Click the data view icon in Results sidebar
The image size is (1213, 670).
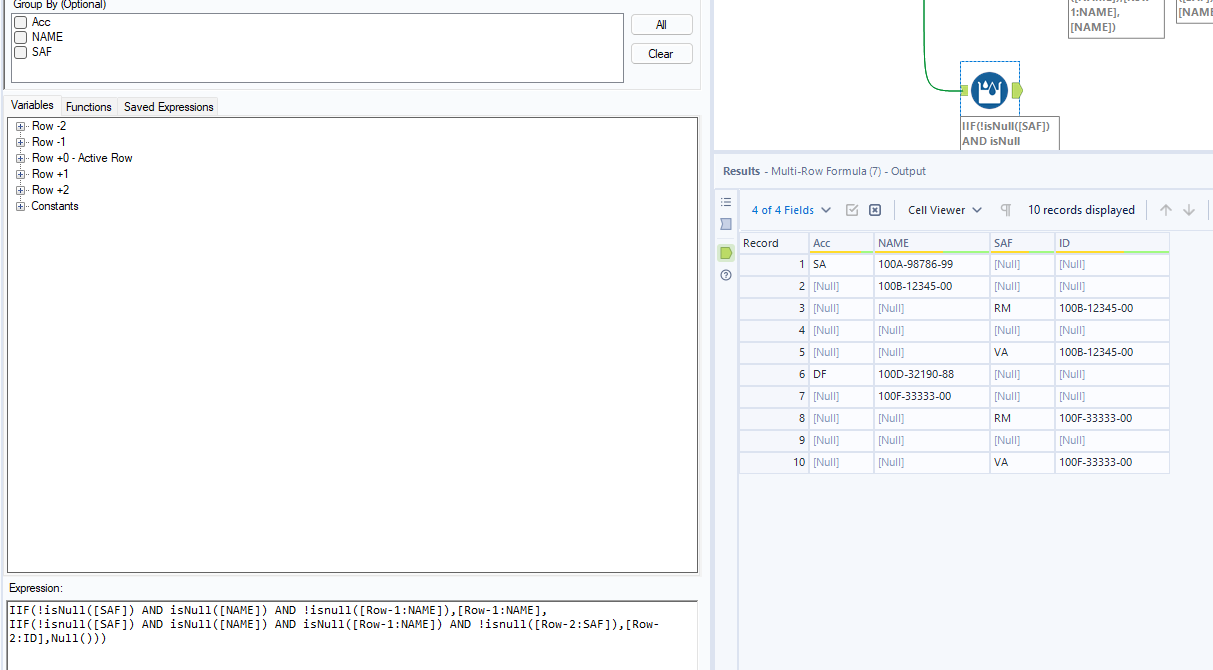[726, 224]
